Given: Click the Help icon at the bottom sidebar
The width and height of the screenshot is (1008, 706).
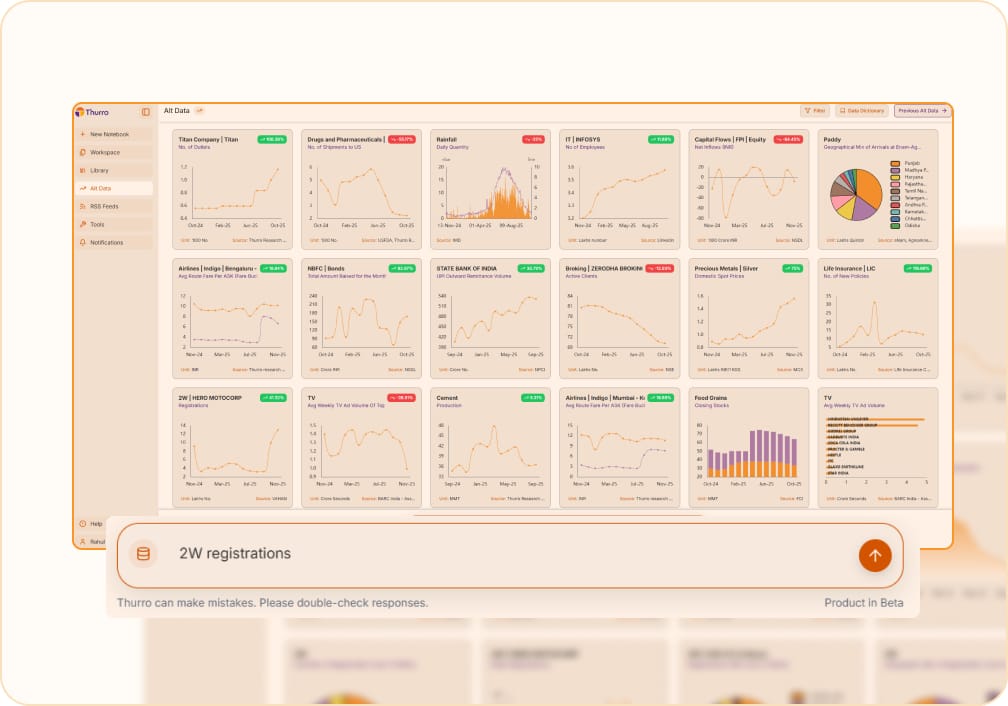Looking at the screenshot, I should coord(83,523).
